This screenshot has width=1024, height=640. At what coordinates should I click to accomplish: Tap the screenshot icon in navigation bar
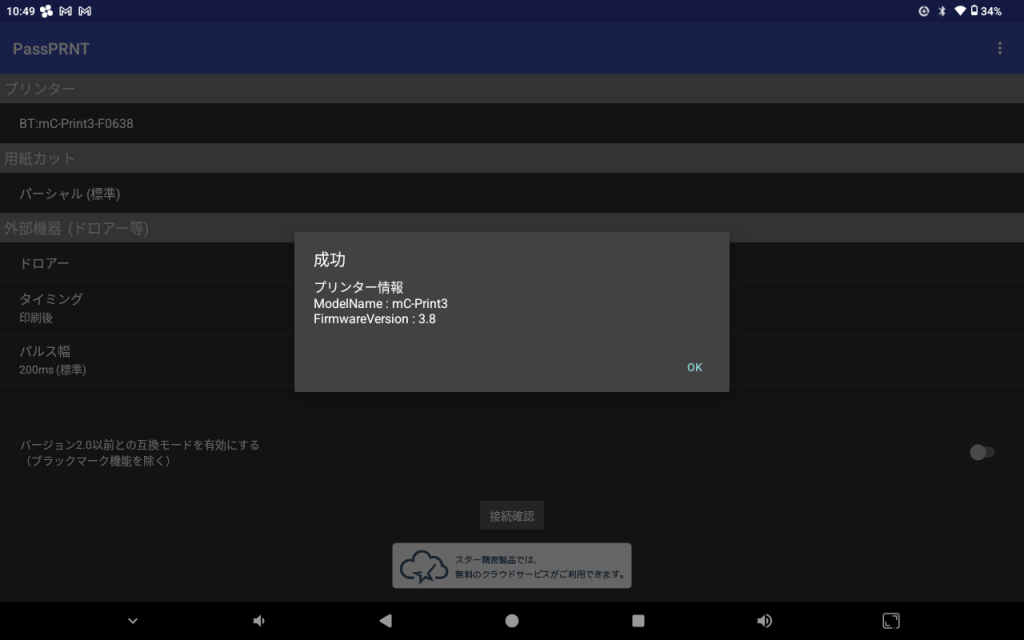891,621
